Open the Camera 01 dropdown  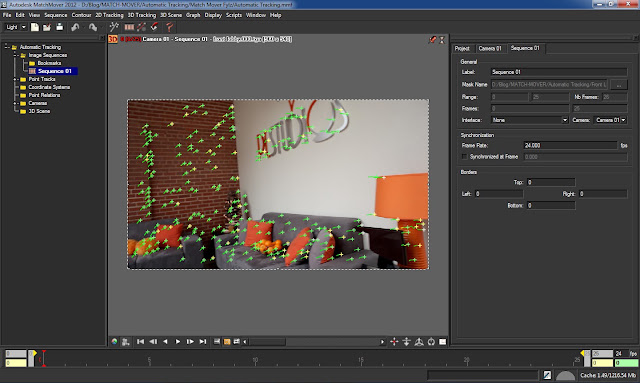(x=610, y=120)
